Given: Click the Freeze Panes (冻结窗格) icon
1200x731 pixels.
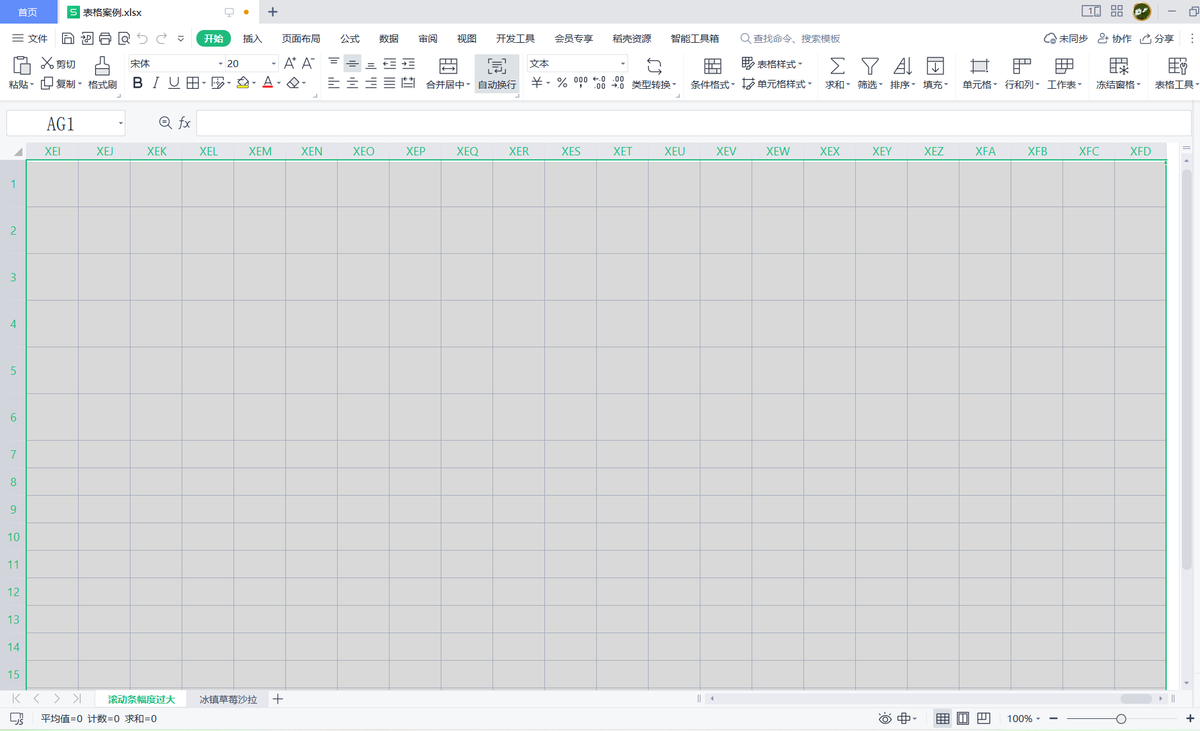Looking at the screenshot, I should click(x=1119, y=66).
